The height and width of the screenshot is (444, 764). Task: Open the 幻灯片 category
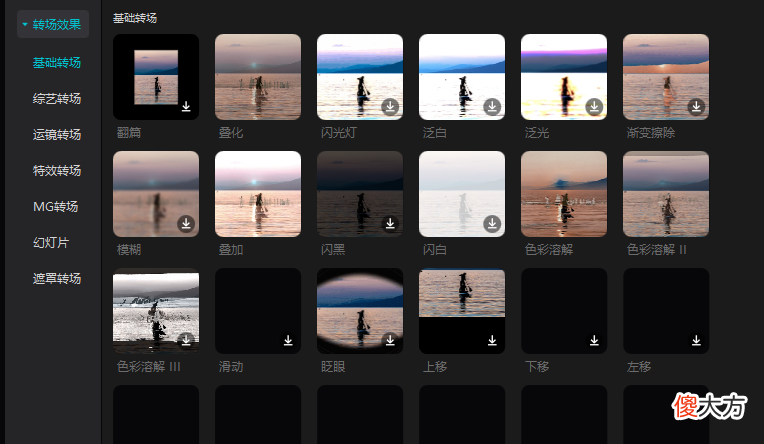pyautogui.click(x=51, y=243)
